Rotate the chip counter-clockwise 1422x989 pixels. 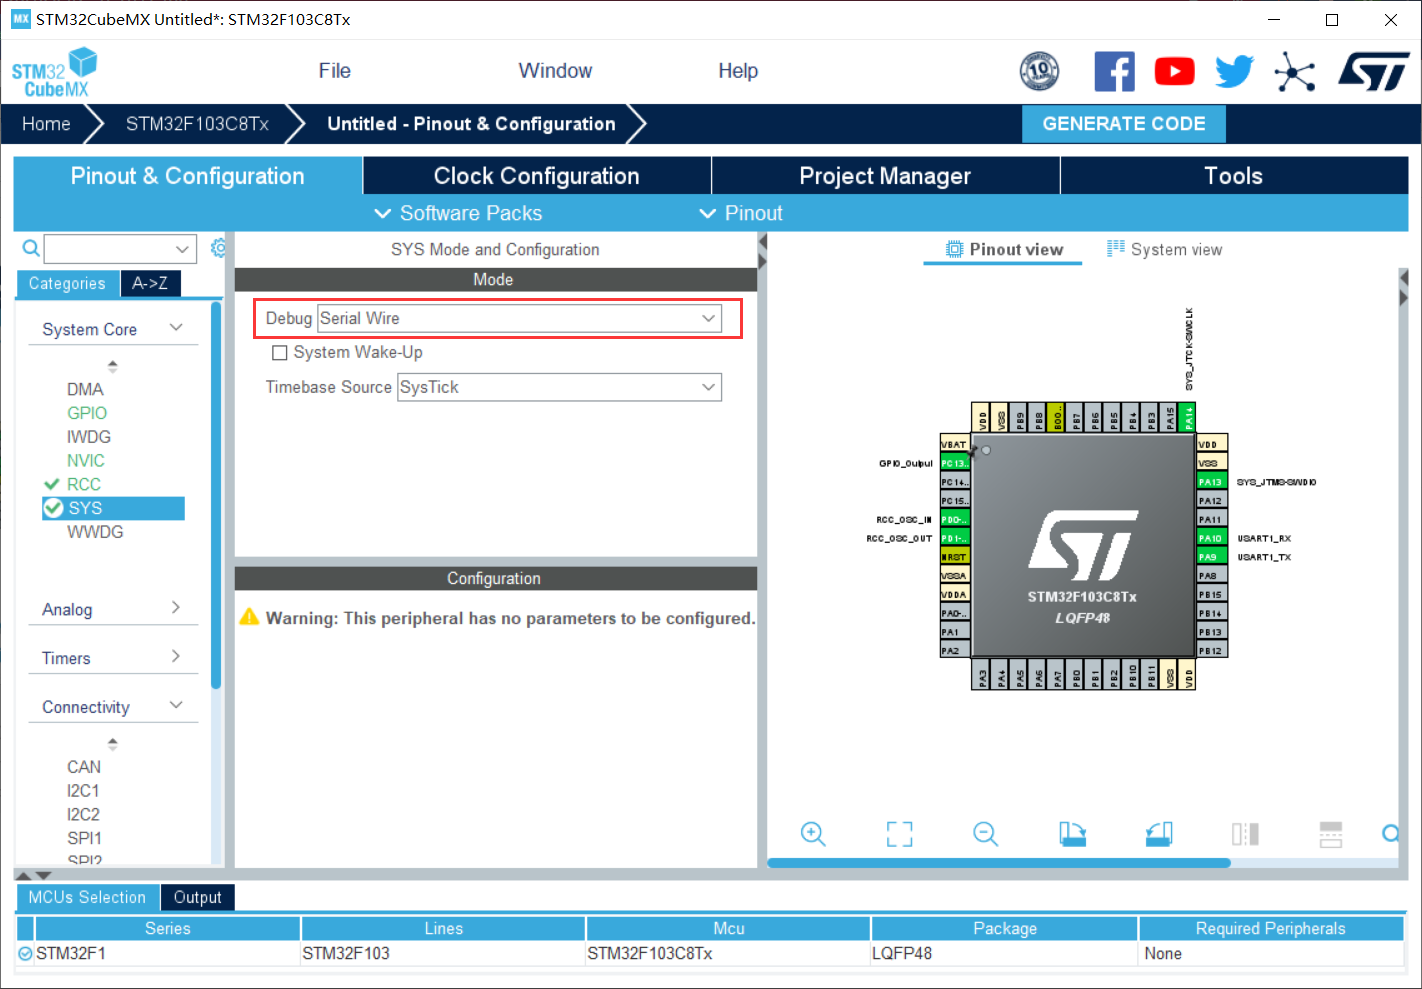[1158, 834]
